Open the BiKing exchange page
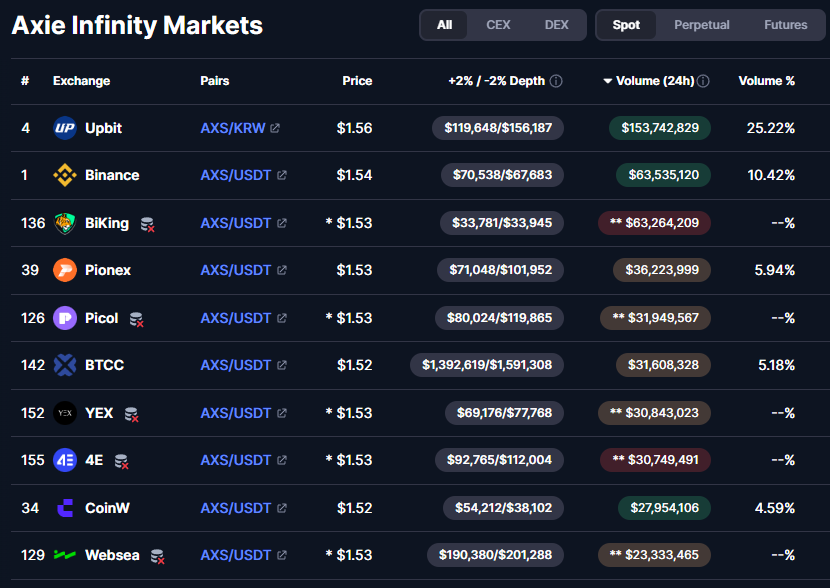The width and height of the screenshot is (830, 588). (x=107, y=223)
